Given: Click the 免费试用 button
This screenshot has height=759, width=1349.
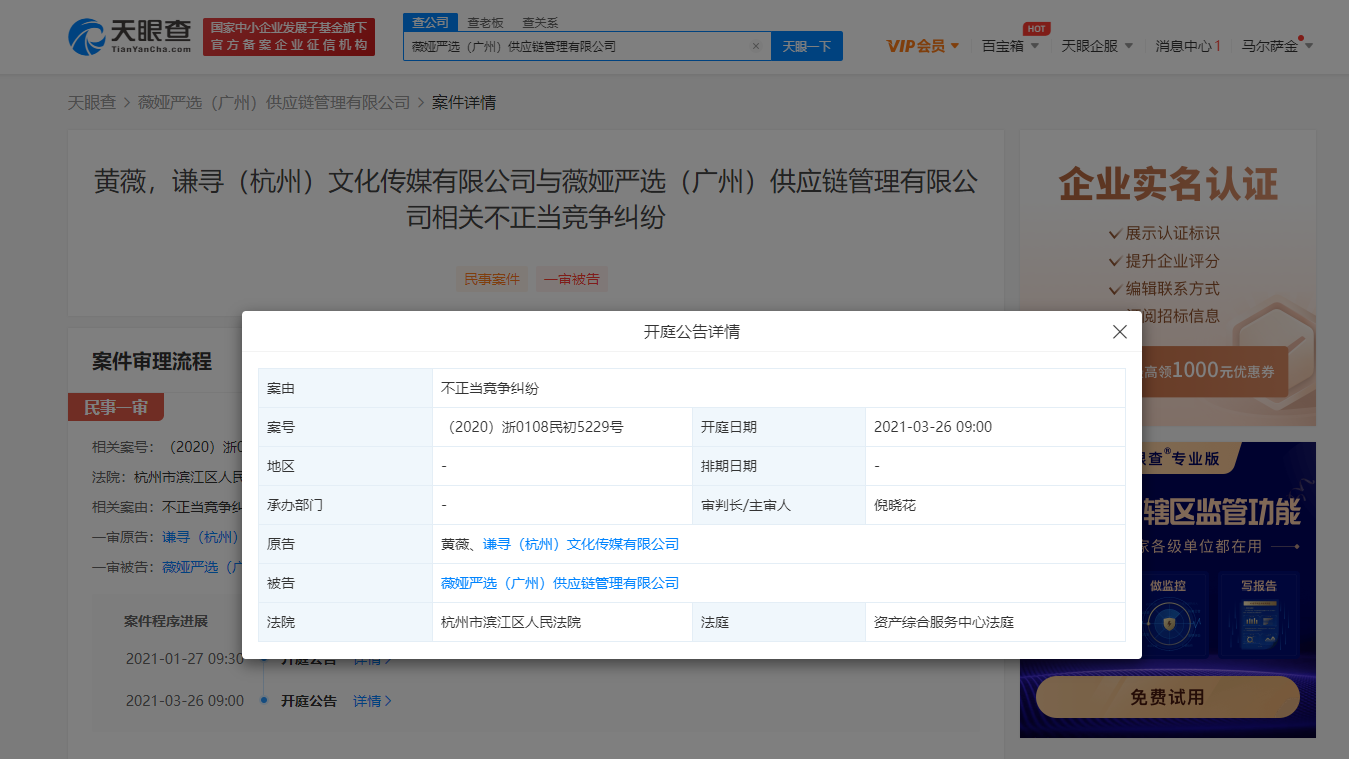Looking at the screenshot, I should (x=1167, y=697).
